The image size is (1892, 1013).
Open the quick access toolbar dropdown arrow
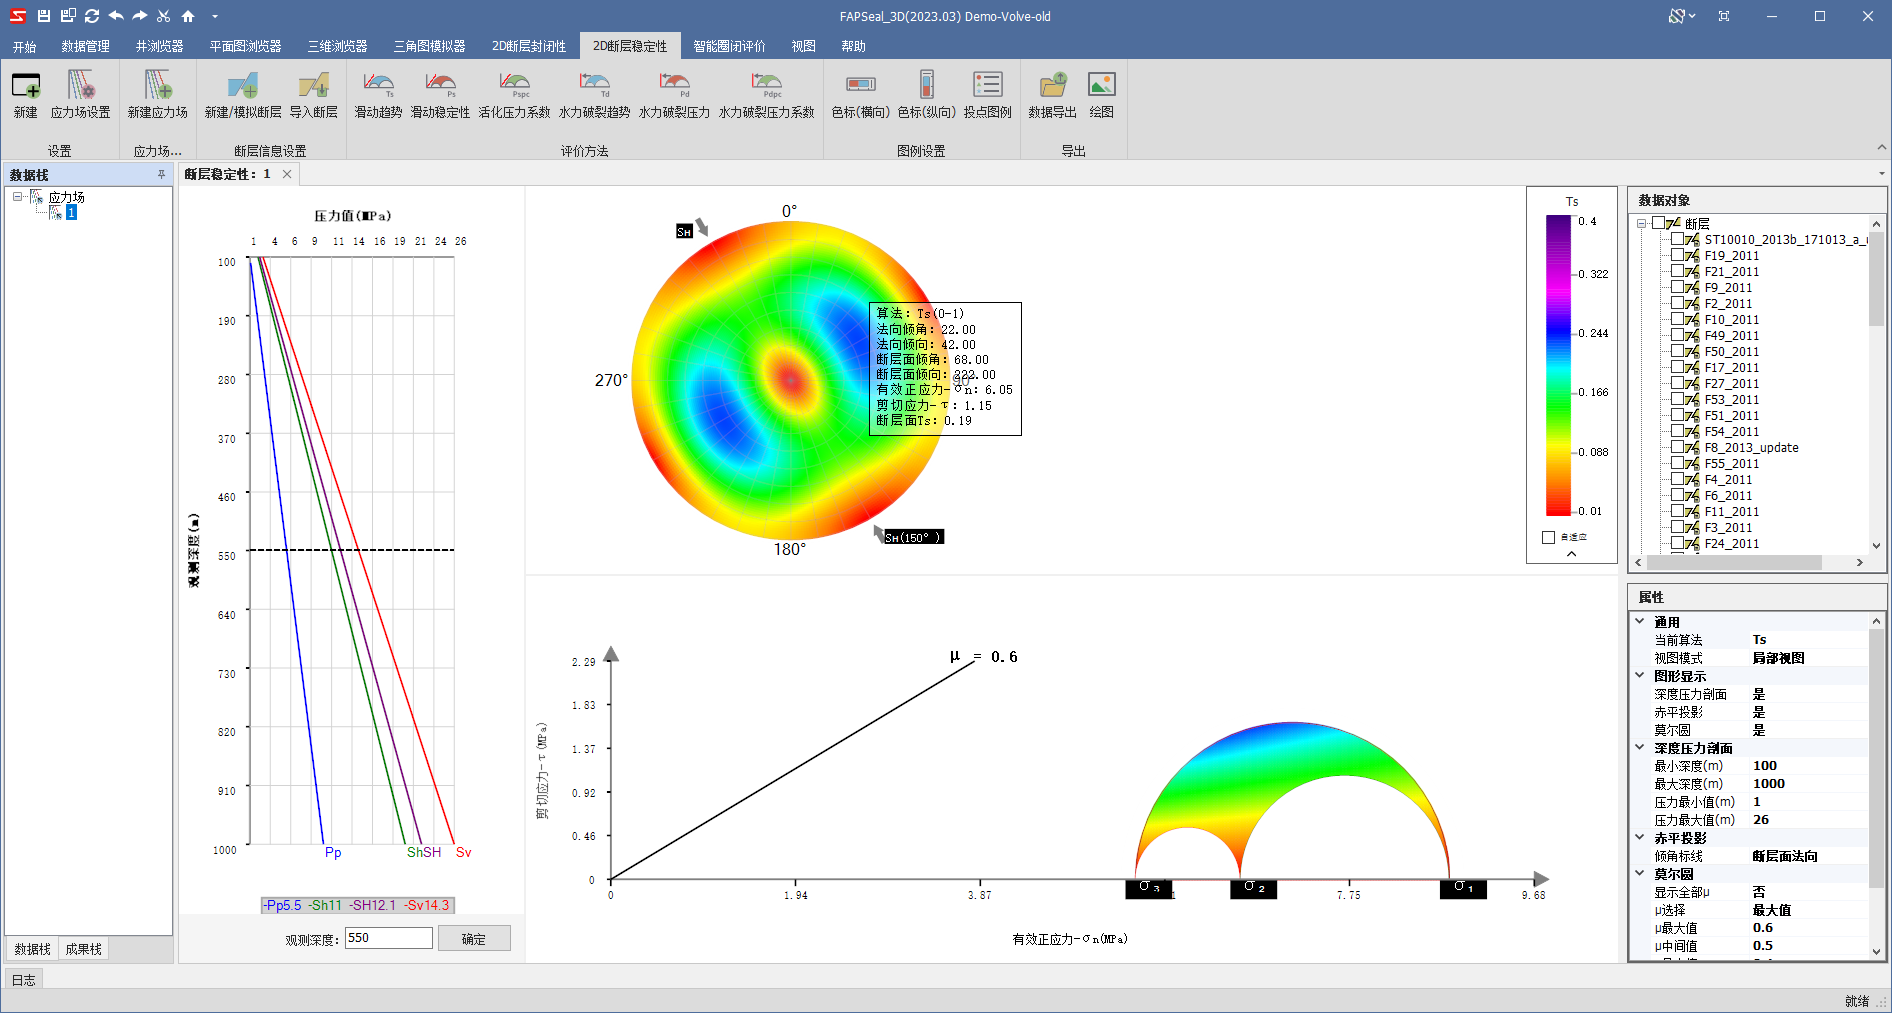tap(215, 17)
